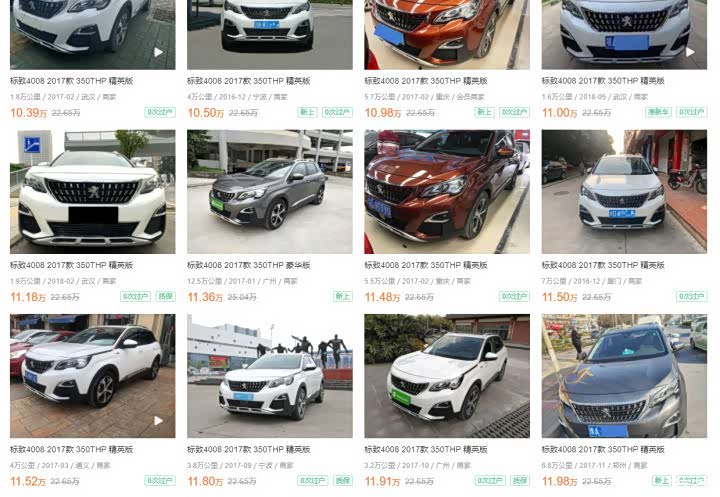Open the listing title above the 10.50万 price

tap(248, 81)
